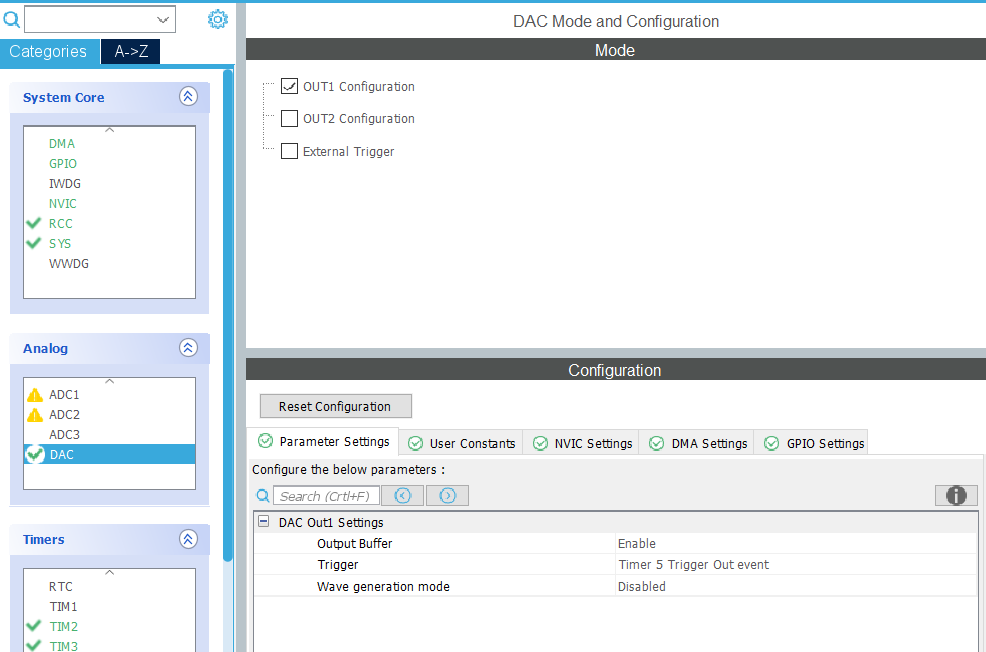The width and height of the screenshot is (986, 652).
Task: Click Output Buffer value Enable
Action: pos(636,543)
